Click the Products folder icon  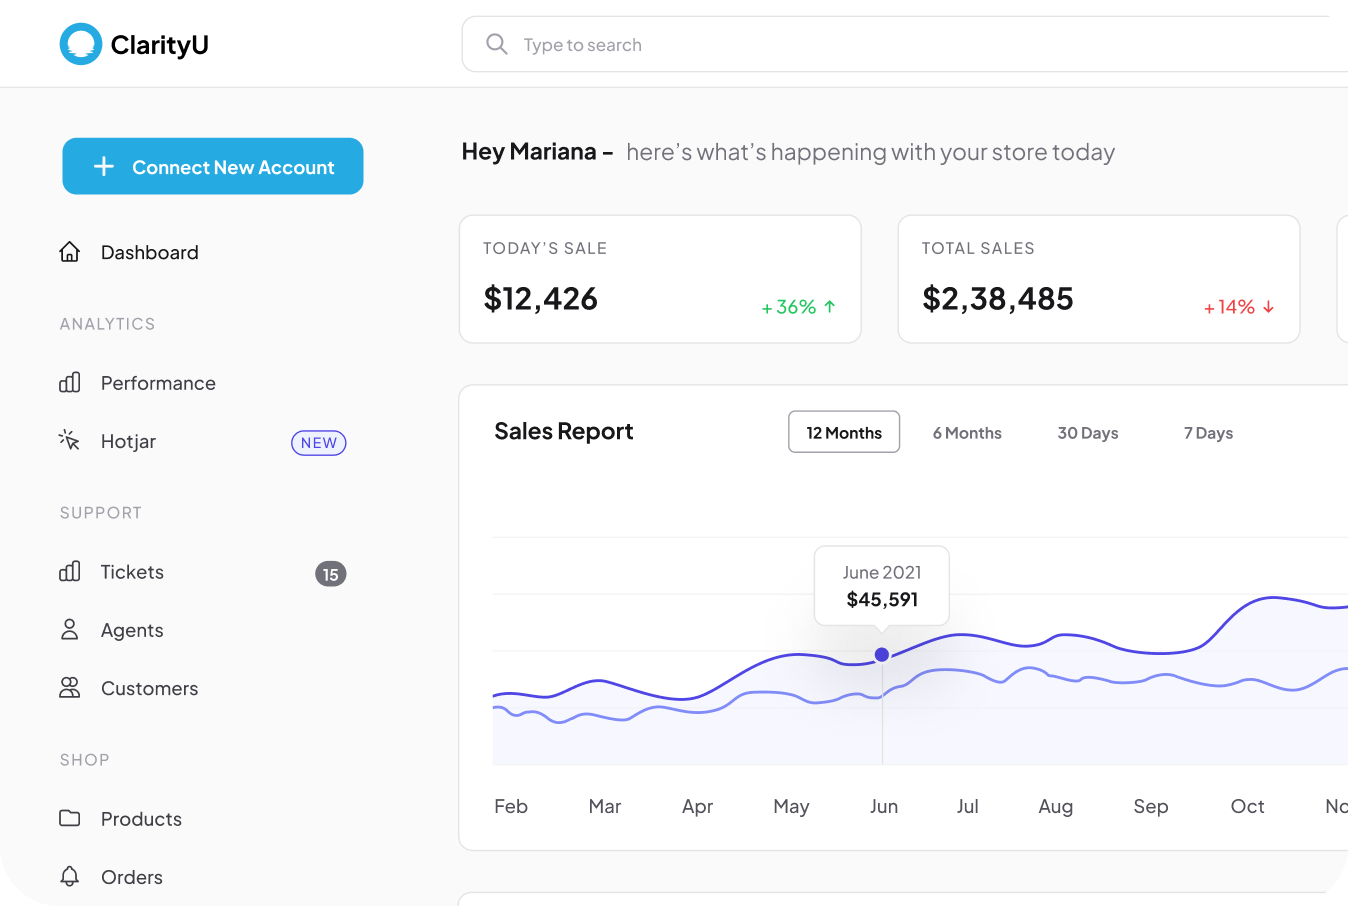pos(69,818)
